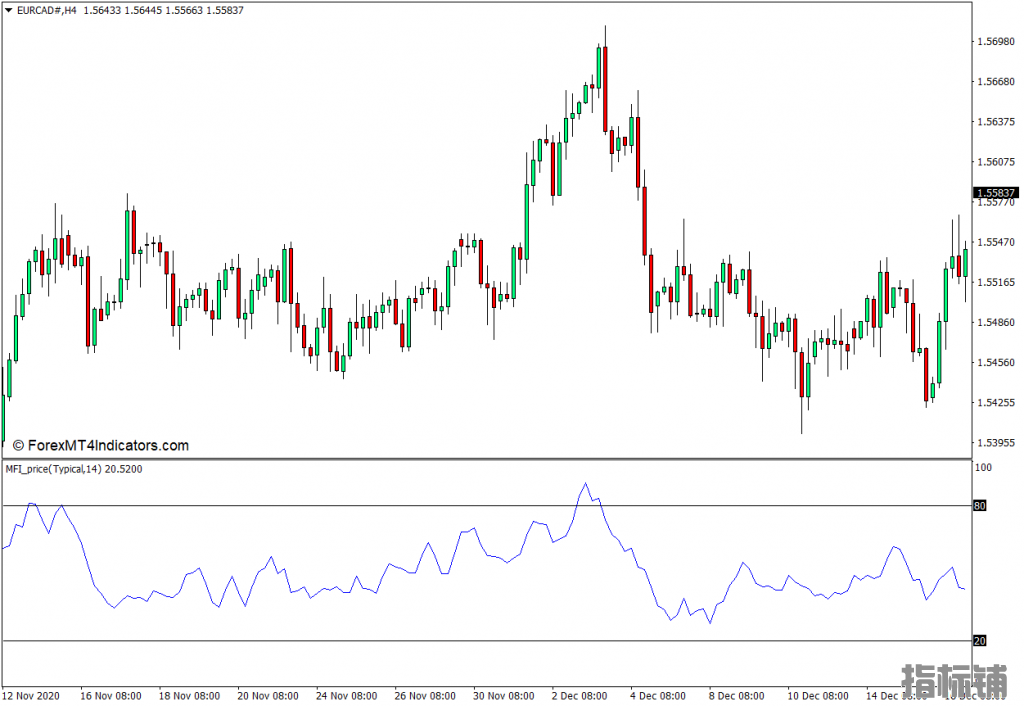Click the 1.56375 price scale value
Image resolution: width=1024 pixels, height=706 pixels.
[x=996, y=122]
